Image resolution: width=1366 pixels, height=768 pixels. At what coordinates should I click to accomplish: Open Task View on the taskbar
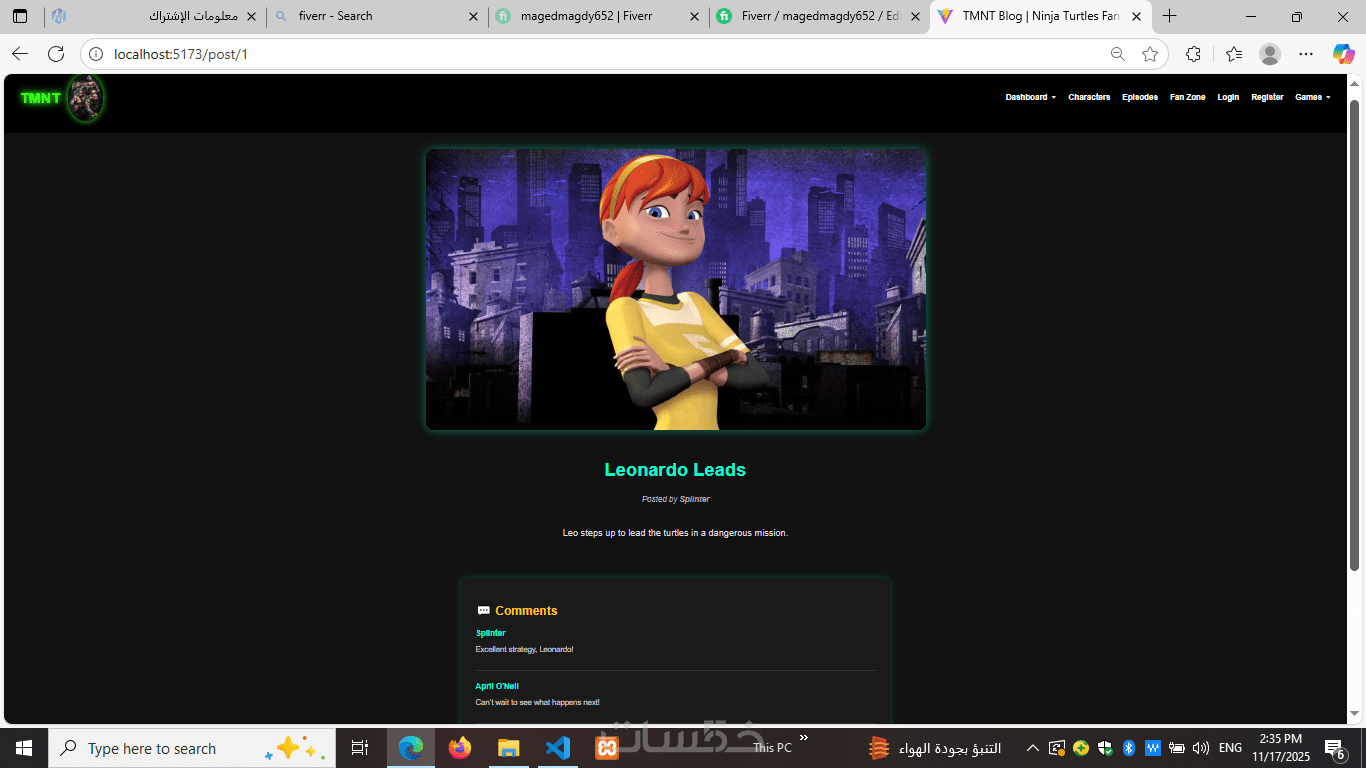[x=360, y=748]
